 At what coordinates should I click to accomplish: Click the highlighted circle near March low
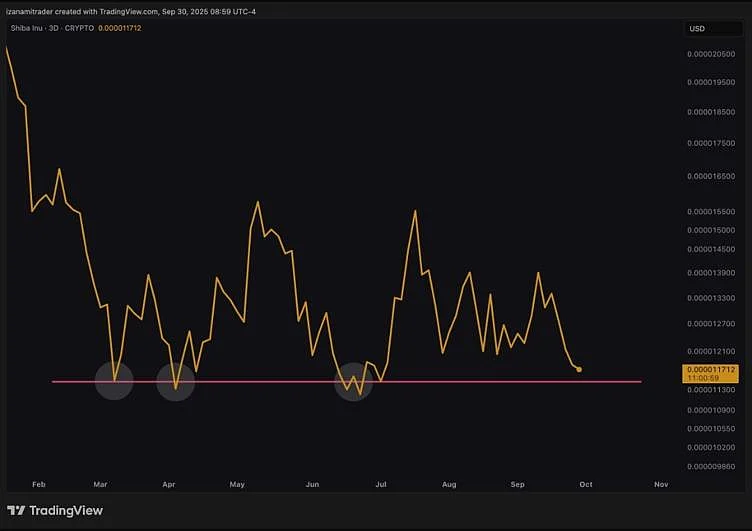(x=114, y=381)
